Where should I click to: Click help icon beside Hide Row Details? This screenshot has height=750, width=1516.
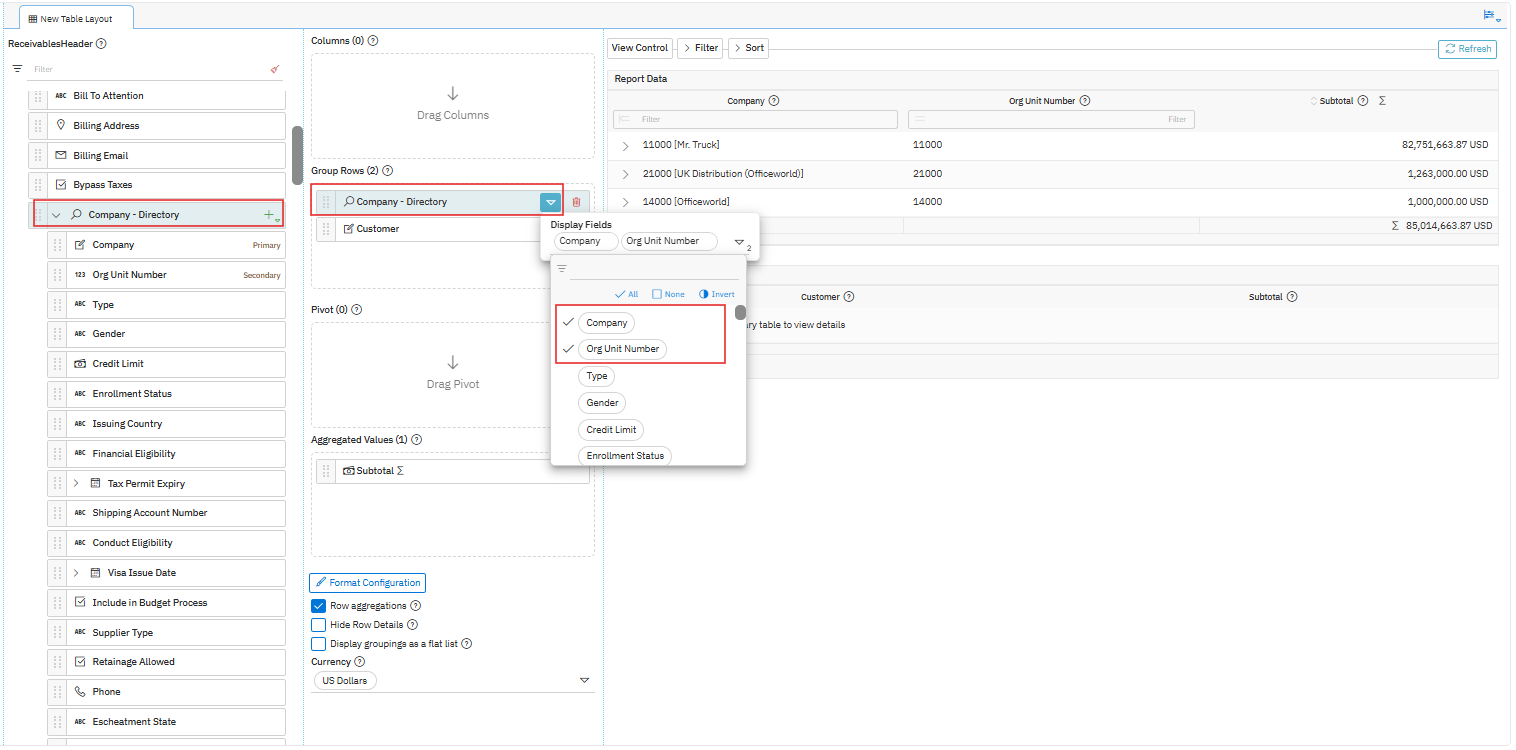[413, 625]
